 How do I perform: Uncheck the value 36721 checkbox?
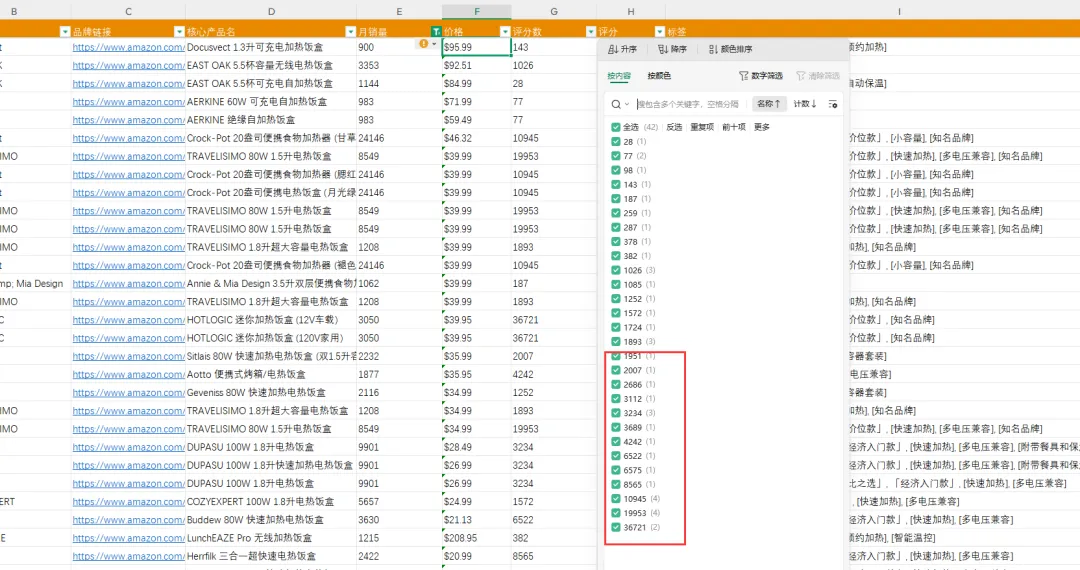tap(616, 527)
